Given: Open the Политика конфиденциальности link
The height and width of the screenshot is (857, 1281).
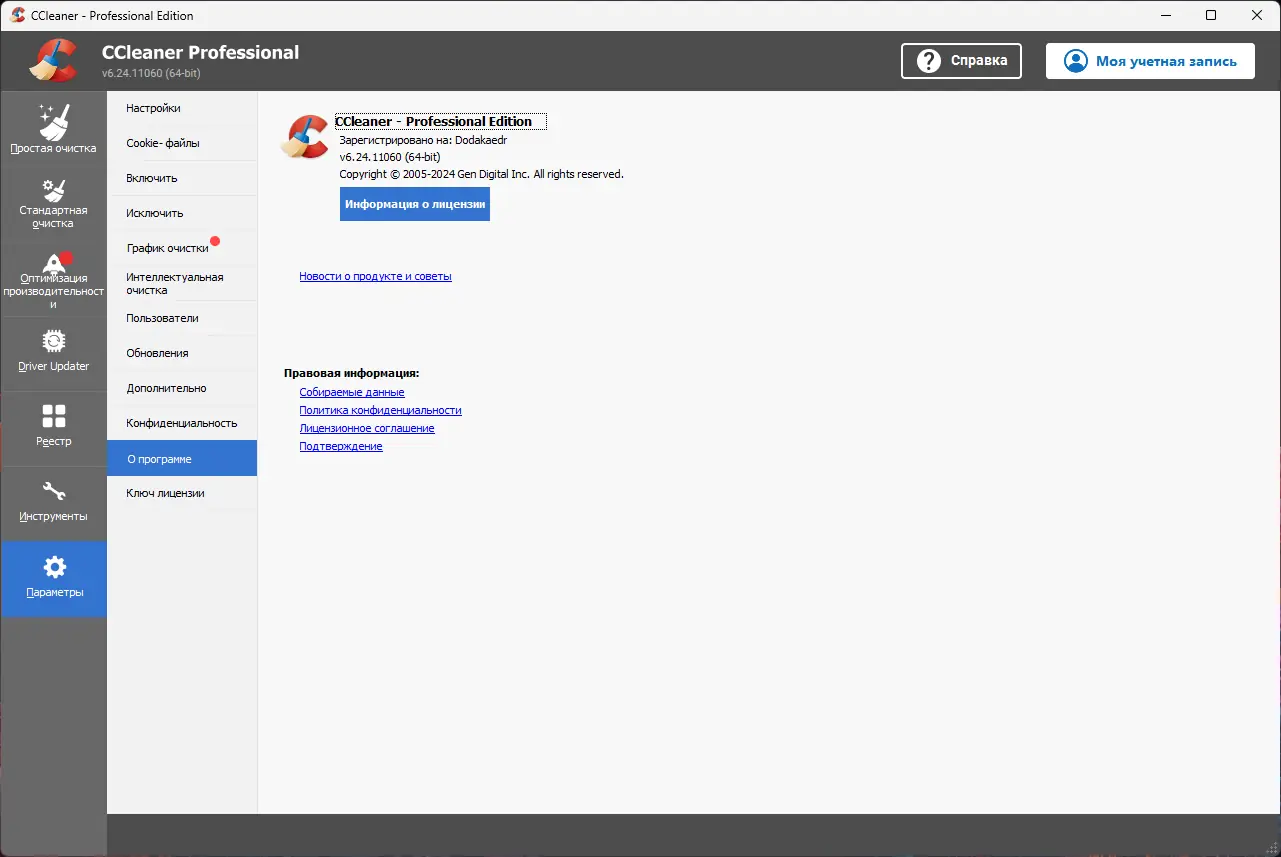Looking at the screenshot, I should (380, 410).
